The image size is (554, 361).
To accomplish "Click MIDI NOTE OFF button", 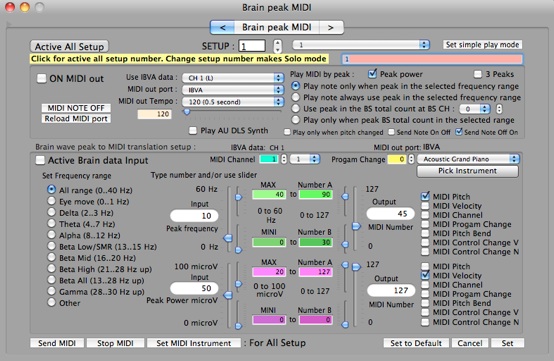I will (x=76, y=108).
